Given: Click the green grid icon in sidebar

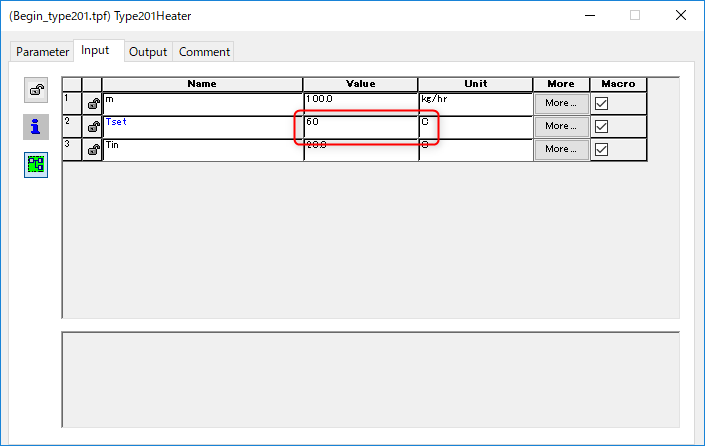Looking at the screenshot, I should pyautogui.click(x=36, y=164).
